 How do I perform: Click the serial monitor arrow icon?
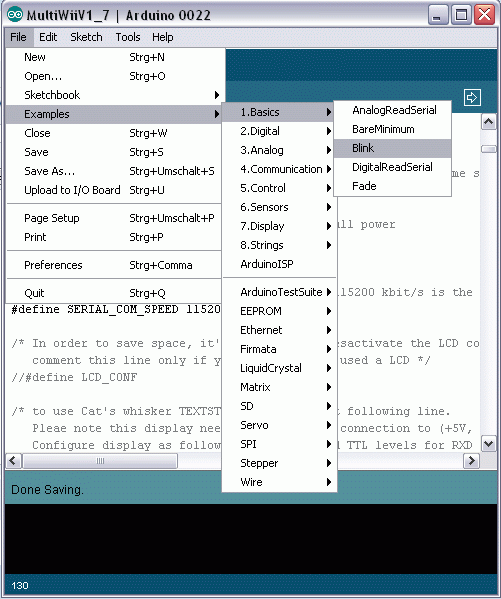point(472,97)
